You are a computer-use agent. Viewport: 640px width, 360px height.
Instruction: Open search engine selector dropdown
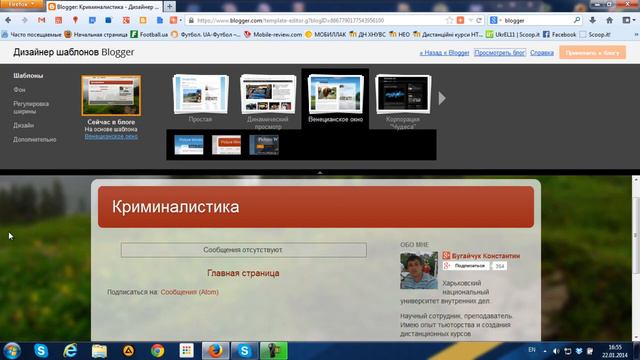(x=496, y=20)
